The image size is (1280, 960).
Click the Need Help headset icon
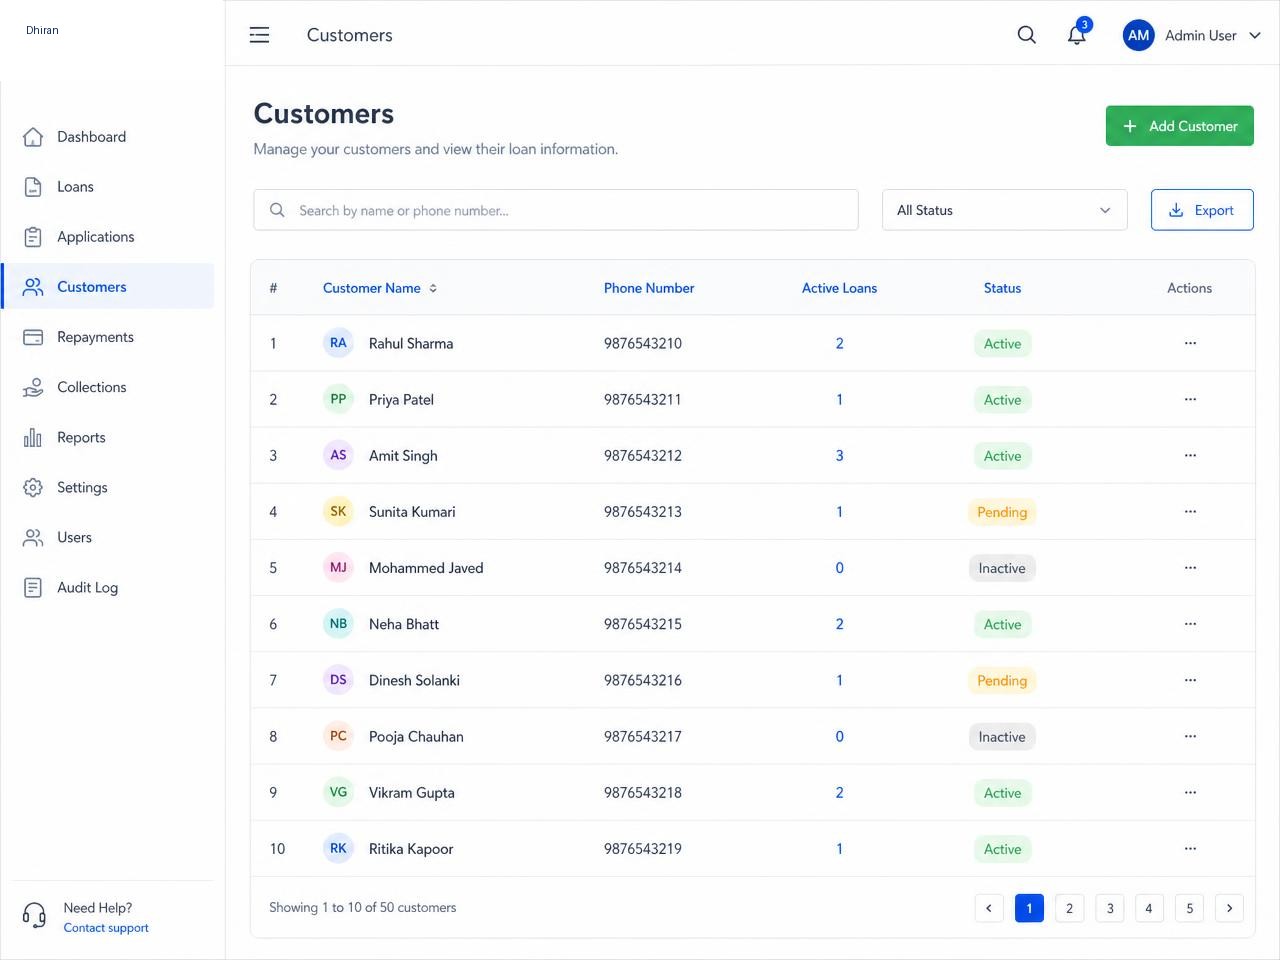click(x=34, y=915)
